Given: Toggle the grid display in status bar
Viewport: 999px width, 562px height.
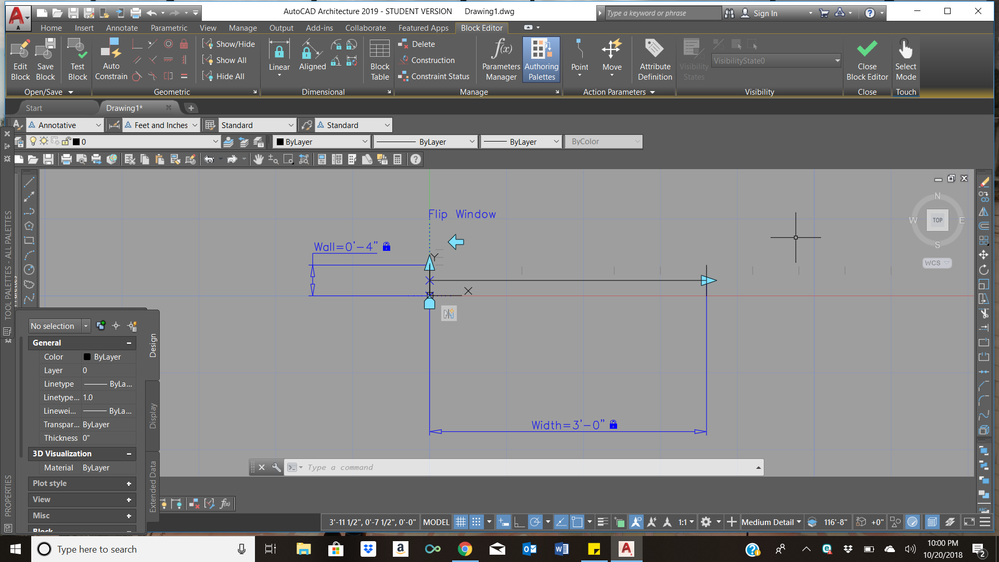Looking at the screenshot, I should [461, 522].
